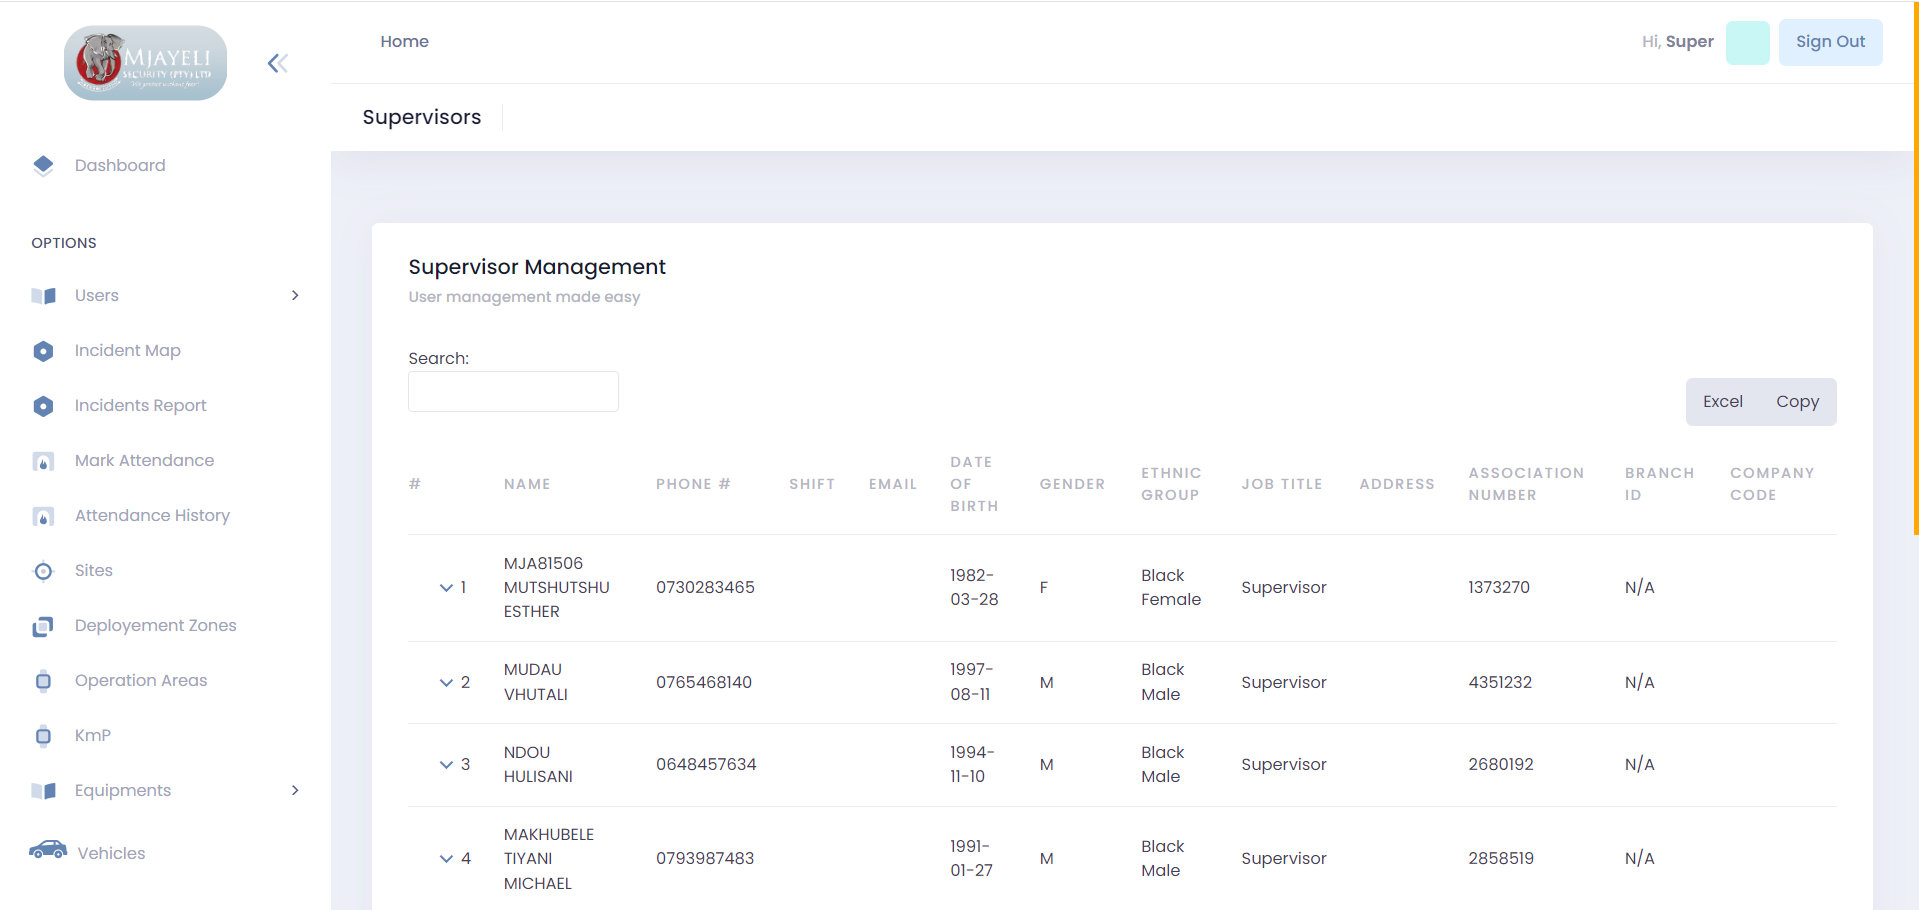
Task: Click the Mark Attendance icon
Action: [43, 461]
